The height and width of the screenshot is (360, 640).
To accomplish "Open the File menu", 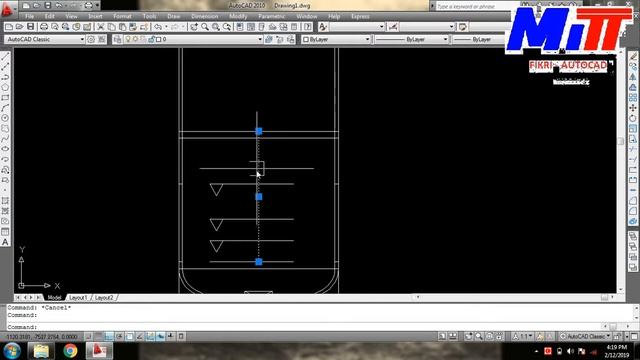I will click(x=29, y=16).
